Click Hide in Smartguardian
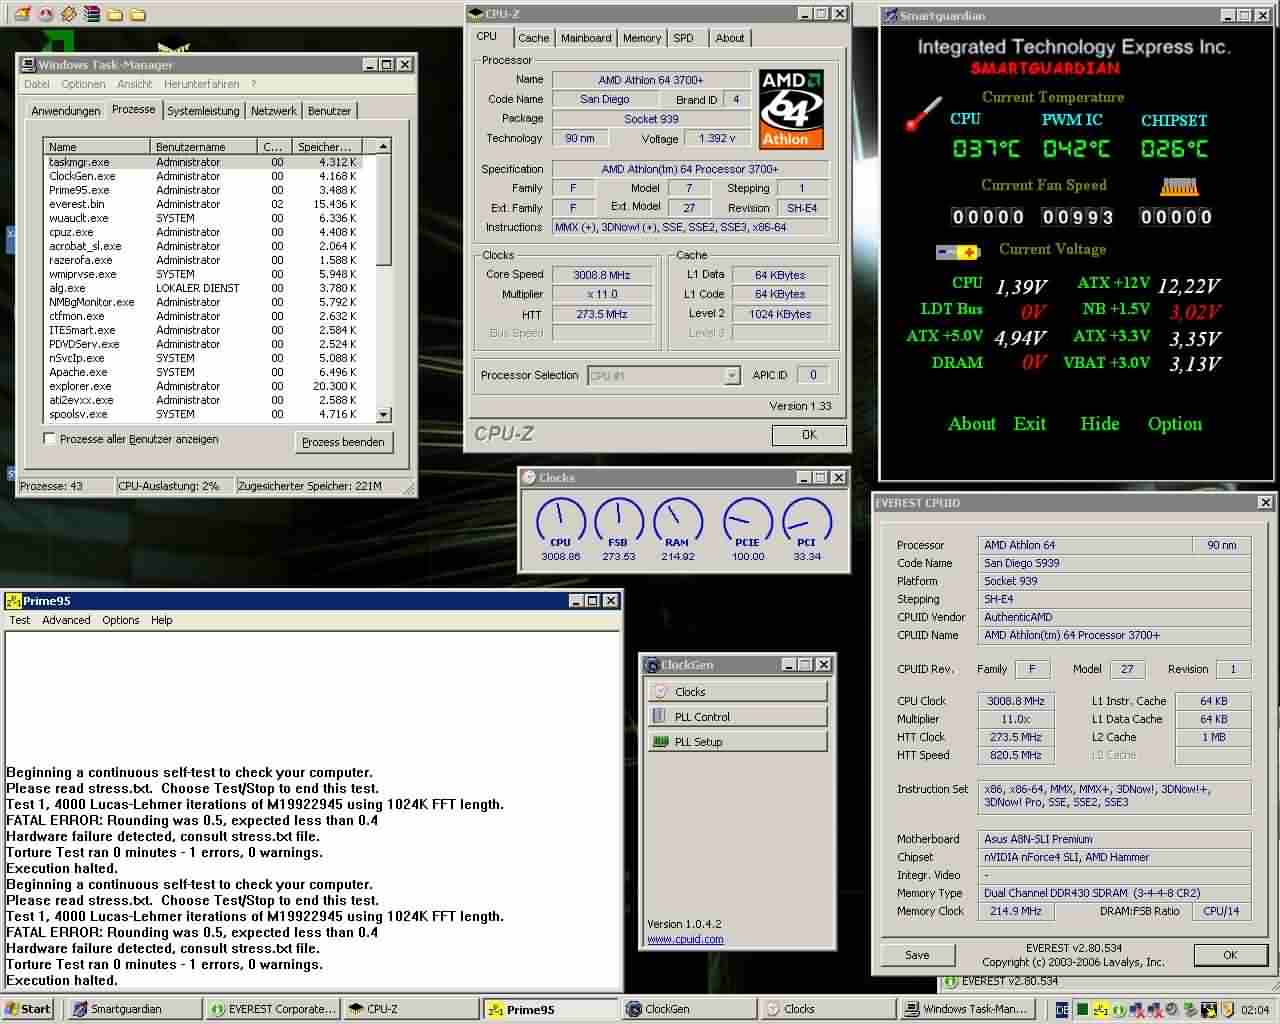This screenshot has height=1024, width=1280. point(1100,424)
